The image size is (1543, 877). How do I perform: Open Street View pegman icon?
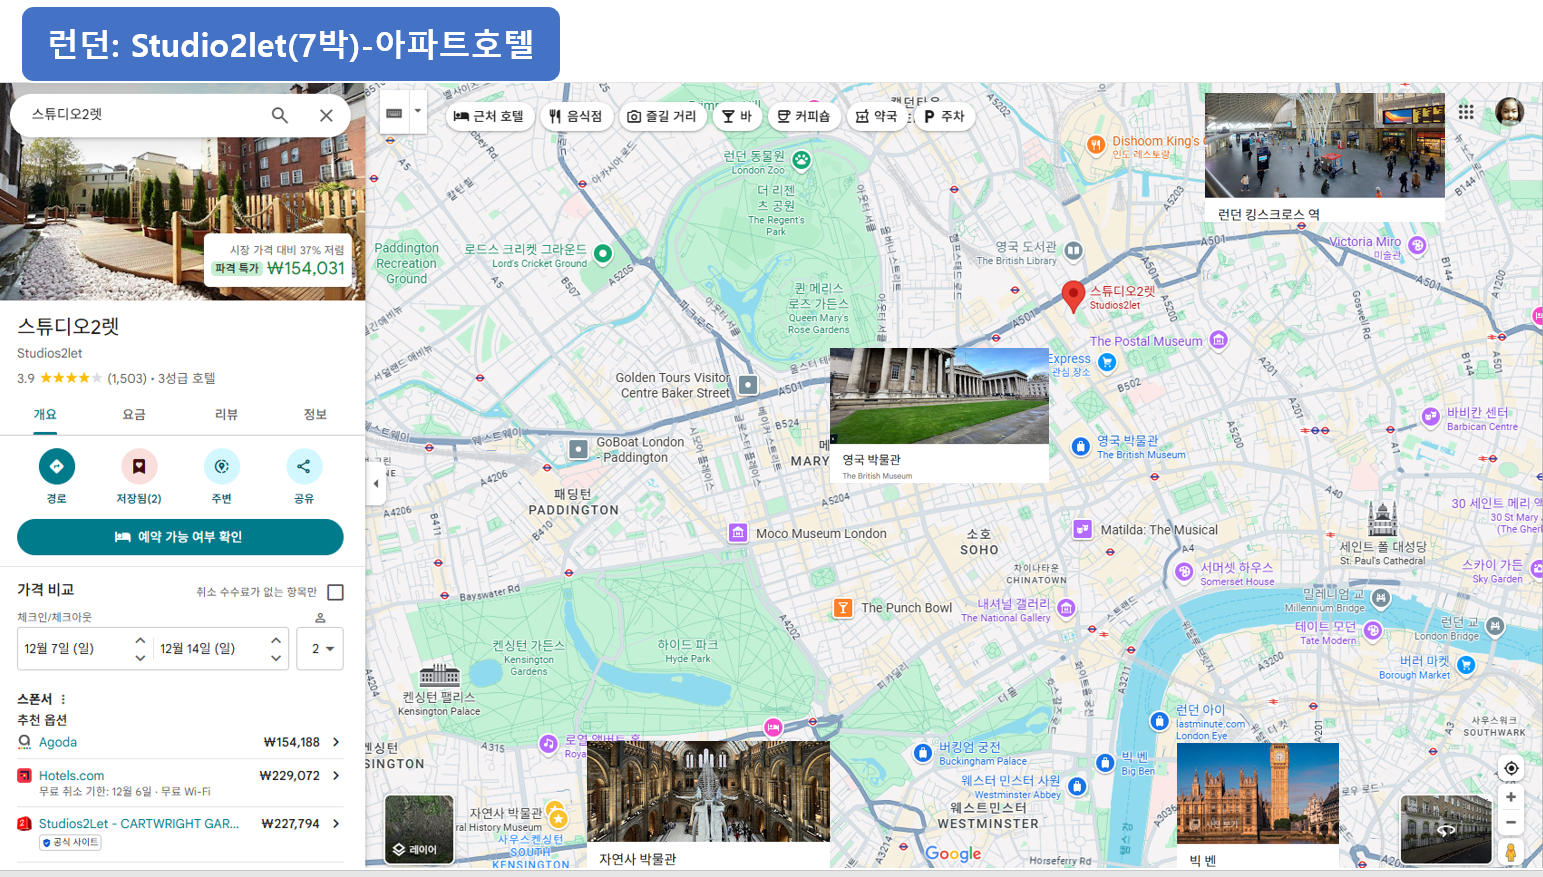coord(1511,852)
